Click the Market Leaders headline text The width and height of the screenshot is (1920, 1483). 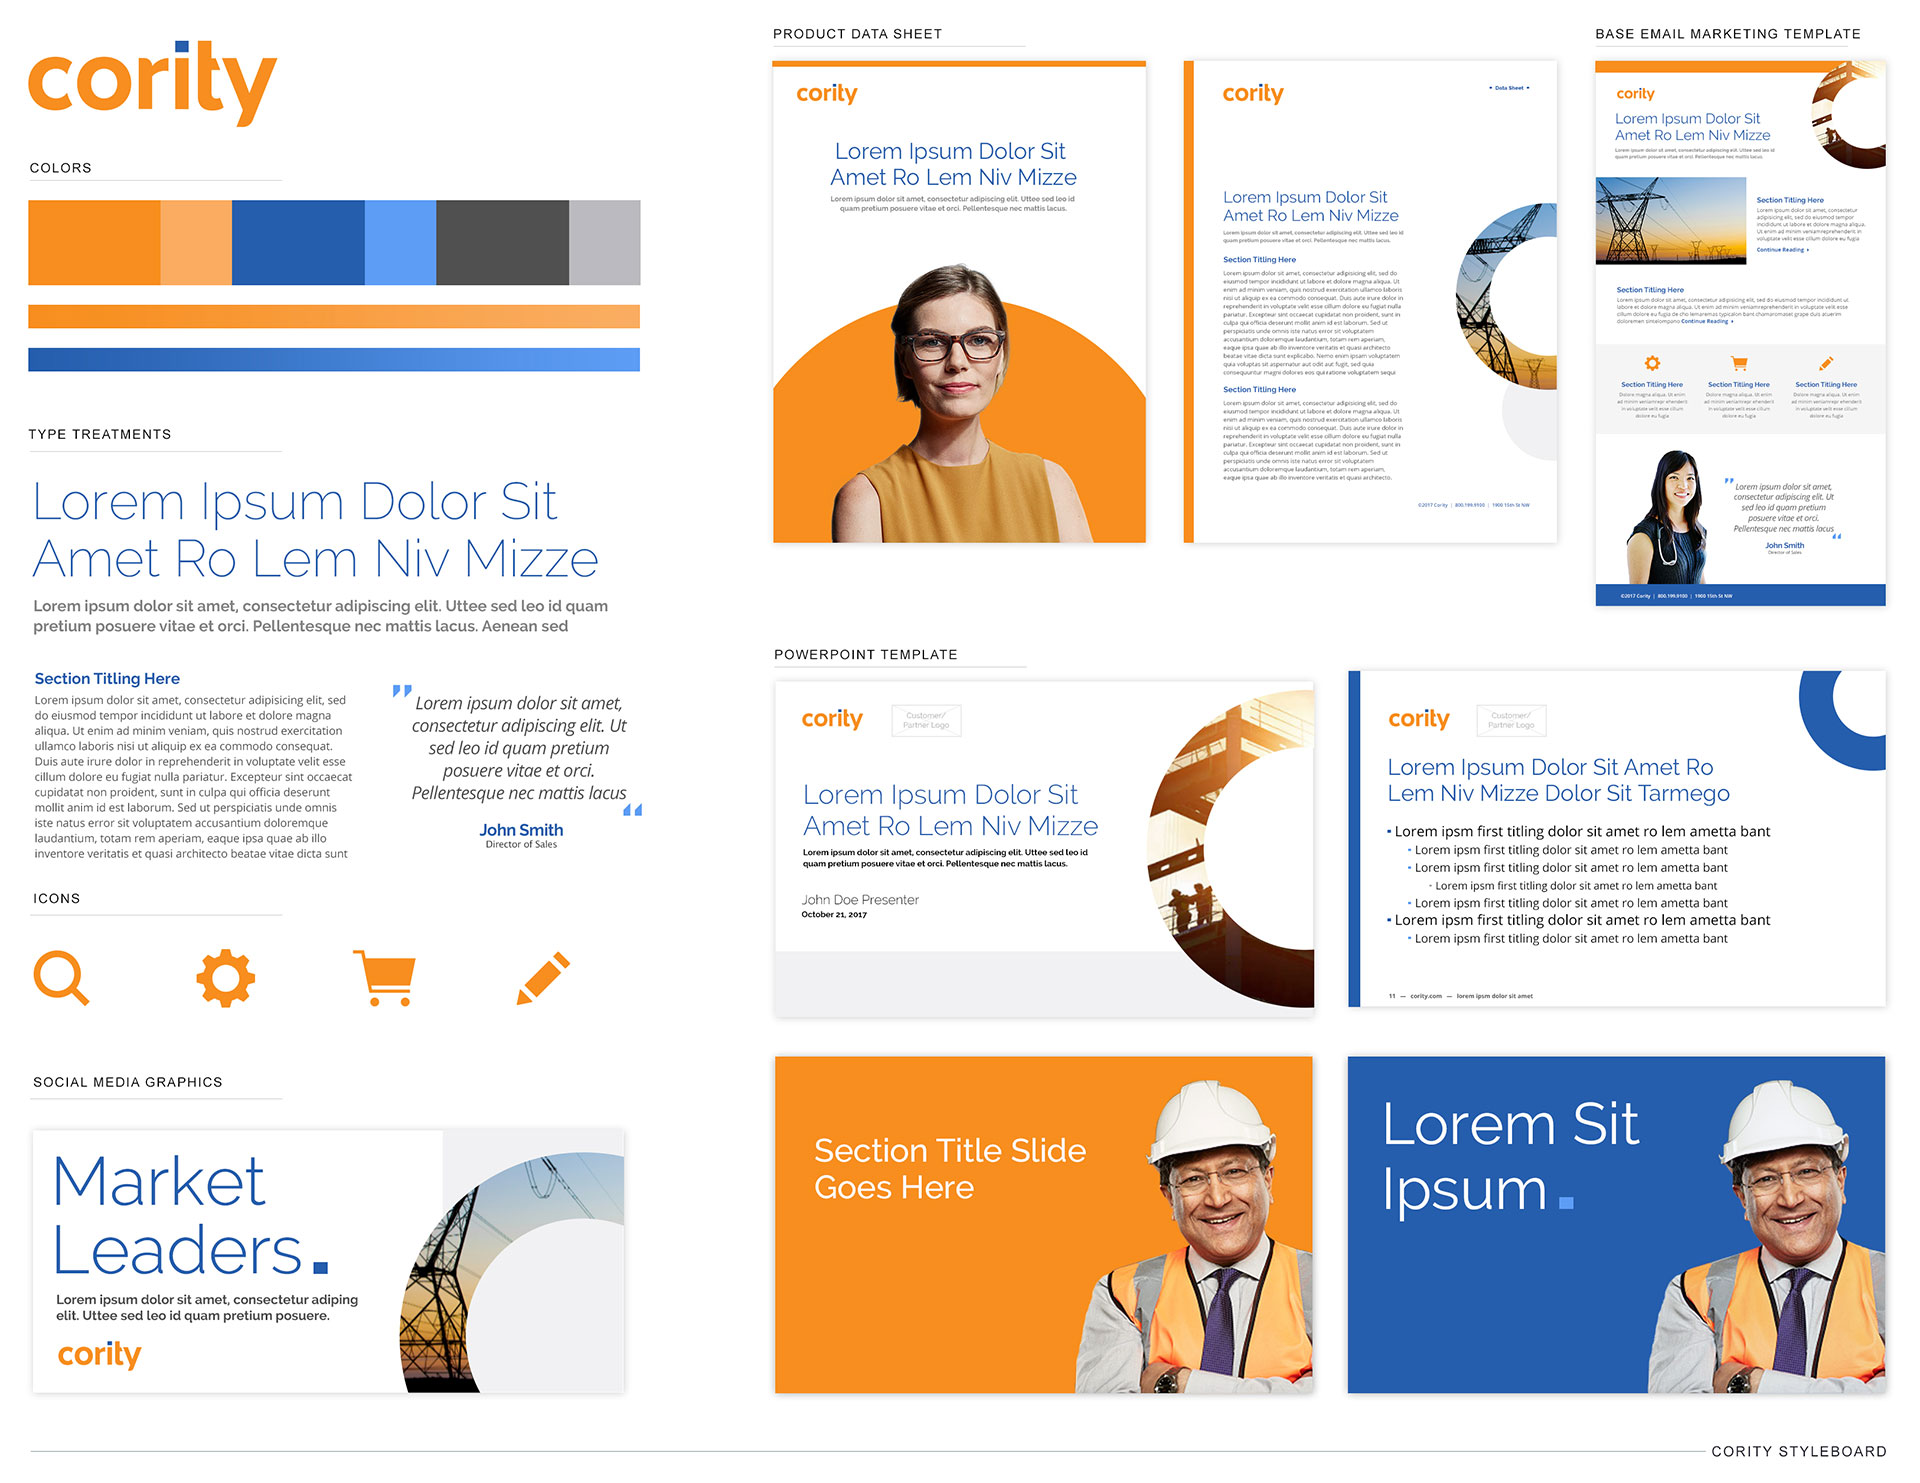pyautogui.click(x=190, y=1216)
